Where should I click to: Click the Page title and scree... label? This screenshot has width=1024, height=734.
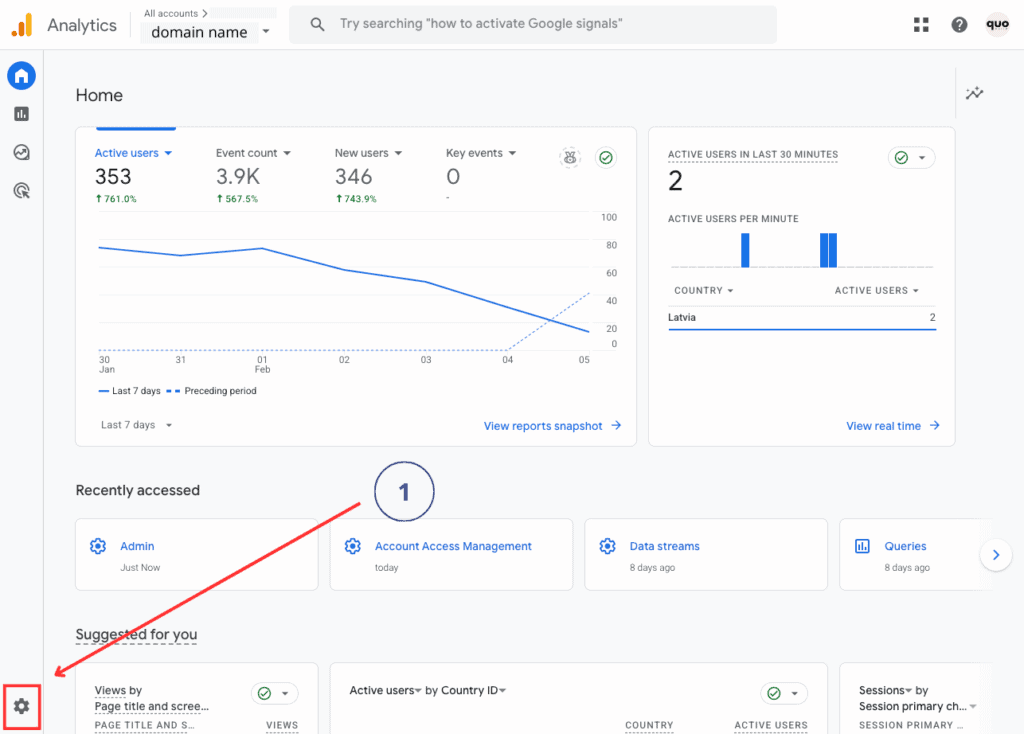coord(152,707)
